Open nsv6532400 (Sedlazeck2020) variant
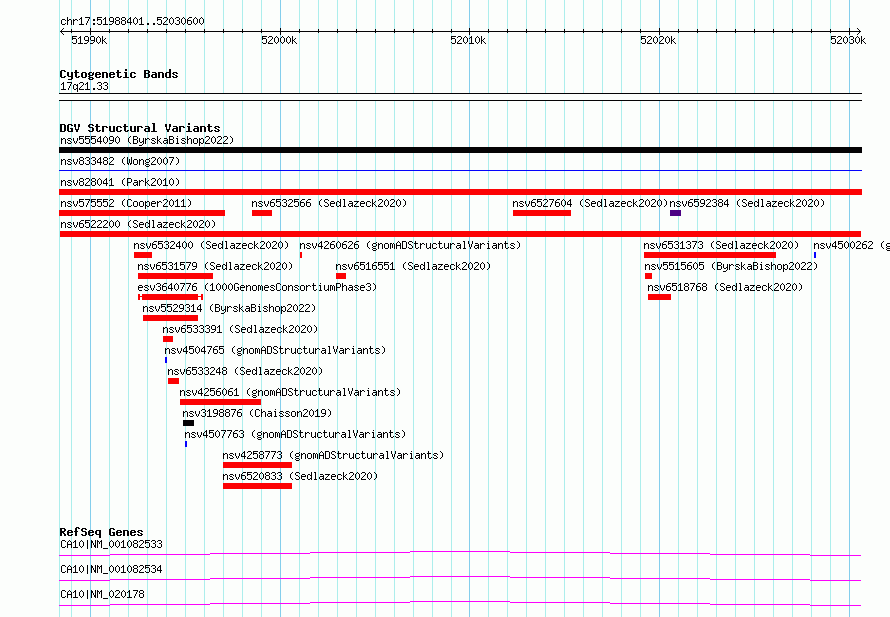The image size is (890, 617). 211,245
